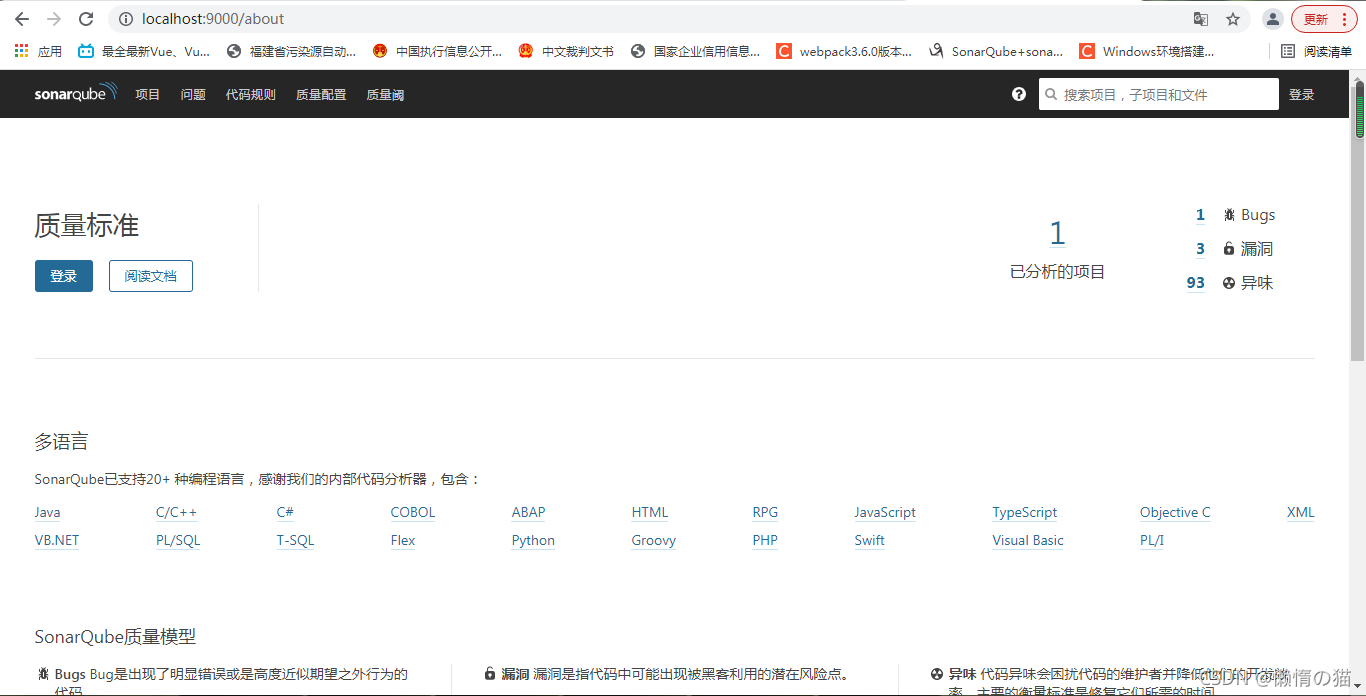This screenshot has width=1366, height=696.
Task: Open the Visual Basic language link
Action: (x=1028, y=540)
